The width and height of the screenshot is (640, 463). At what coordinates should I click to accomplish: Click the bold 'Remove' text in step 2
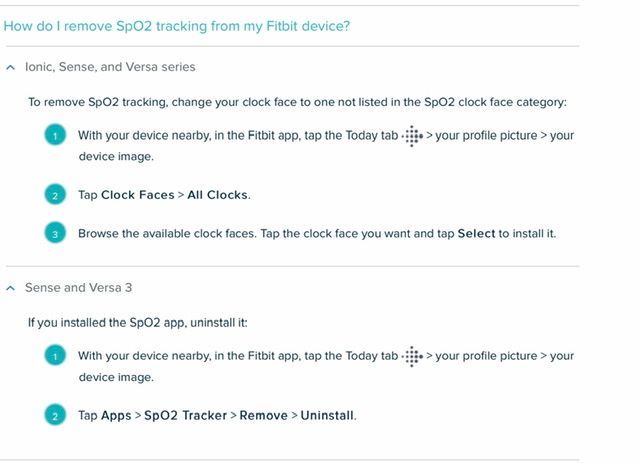point(263,416)
